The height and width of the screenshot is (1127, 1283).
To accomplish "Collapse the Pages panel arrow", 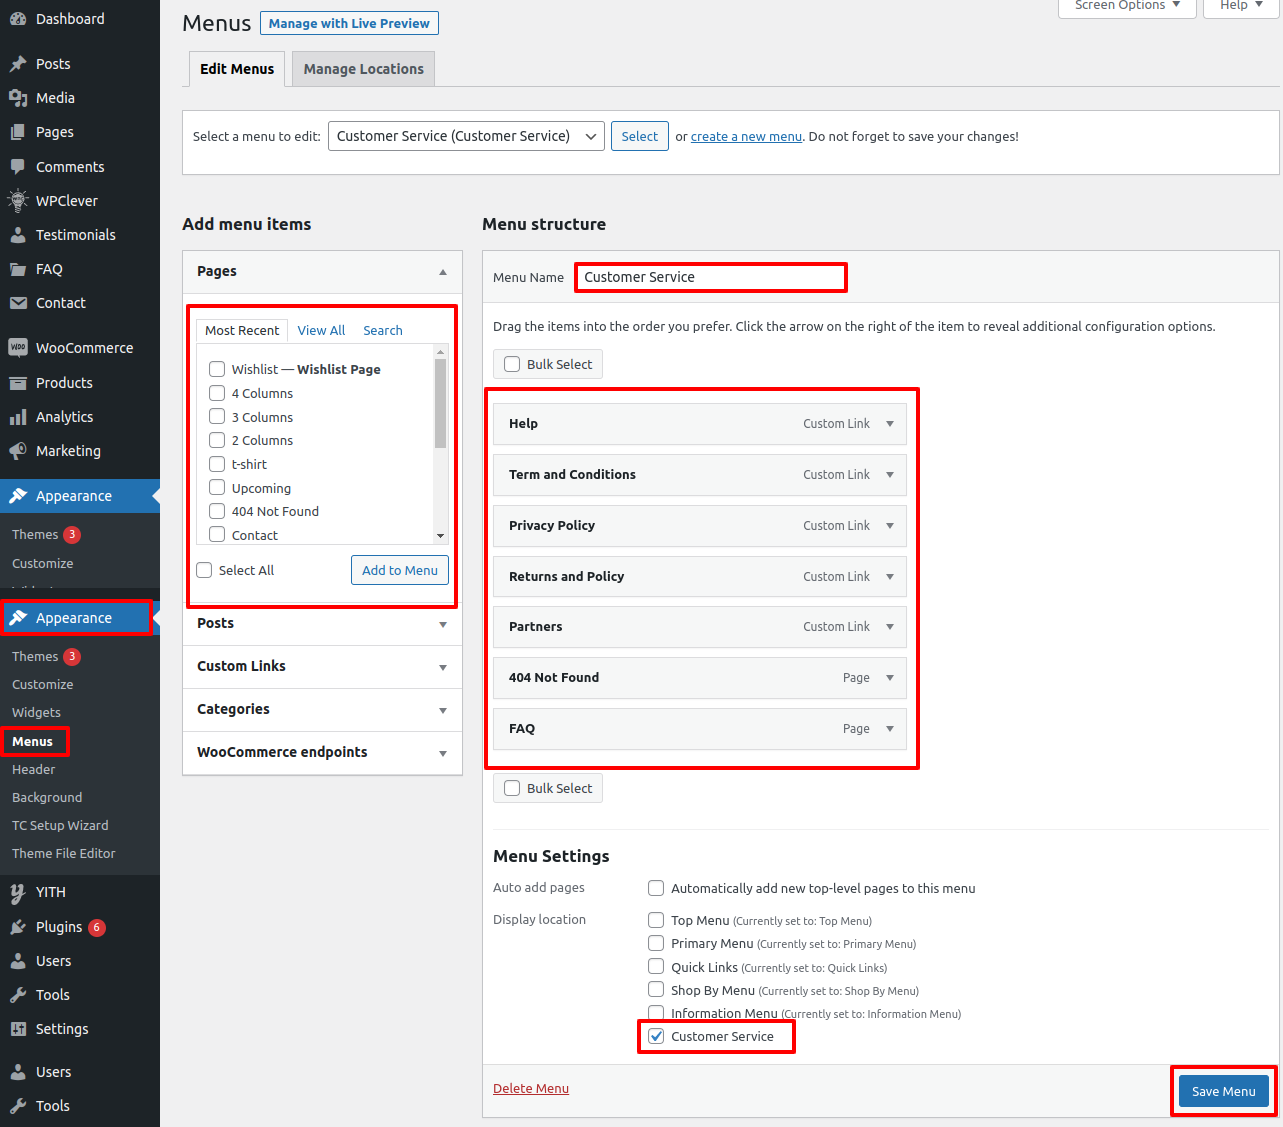I will 443,272.
